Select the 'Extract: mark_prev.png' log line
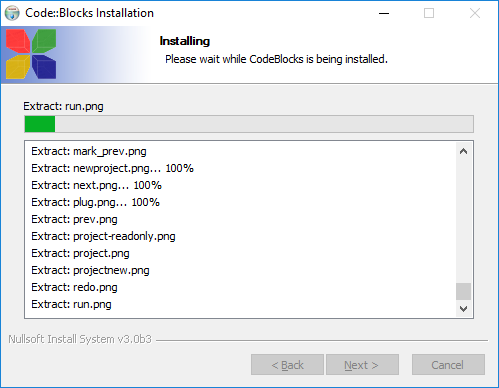 coord(89,151)
